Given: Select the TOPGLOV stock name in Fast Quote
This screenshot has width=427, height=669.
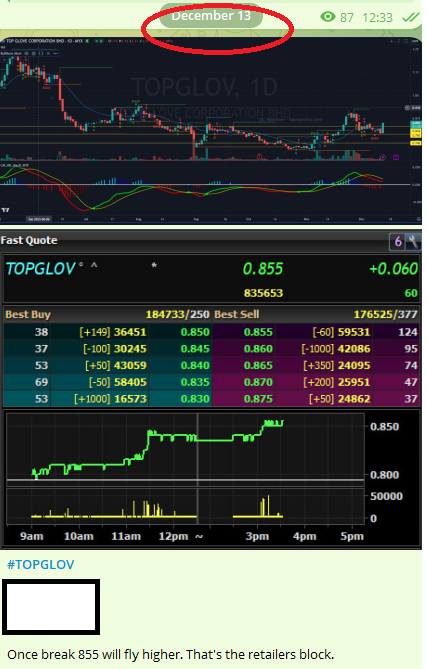Looking at the screenshot, I should [41, 269].
